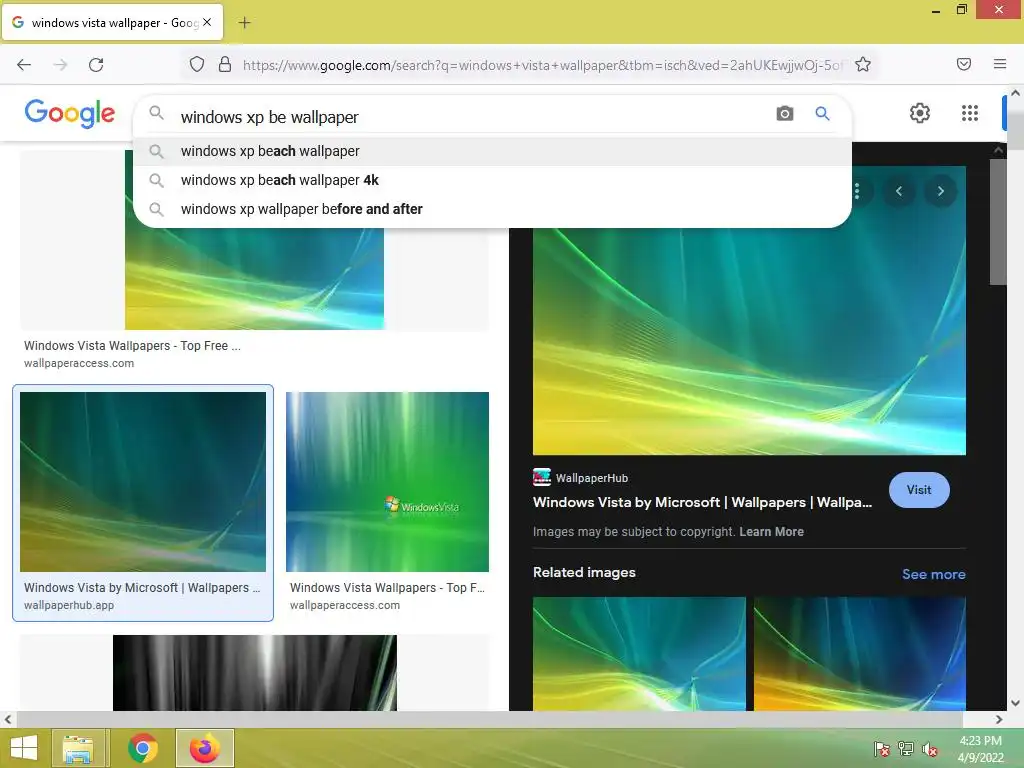Open File Explorer from the taskbar
Screen dimensions: 1024x768
point(78,748)
